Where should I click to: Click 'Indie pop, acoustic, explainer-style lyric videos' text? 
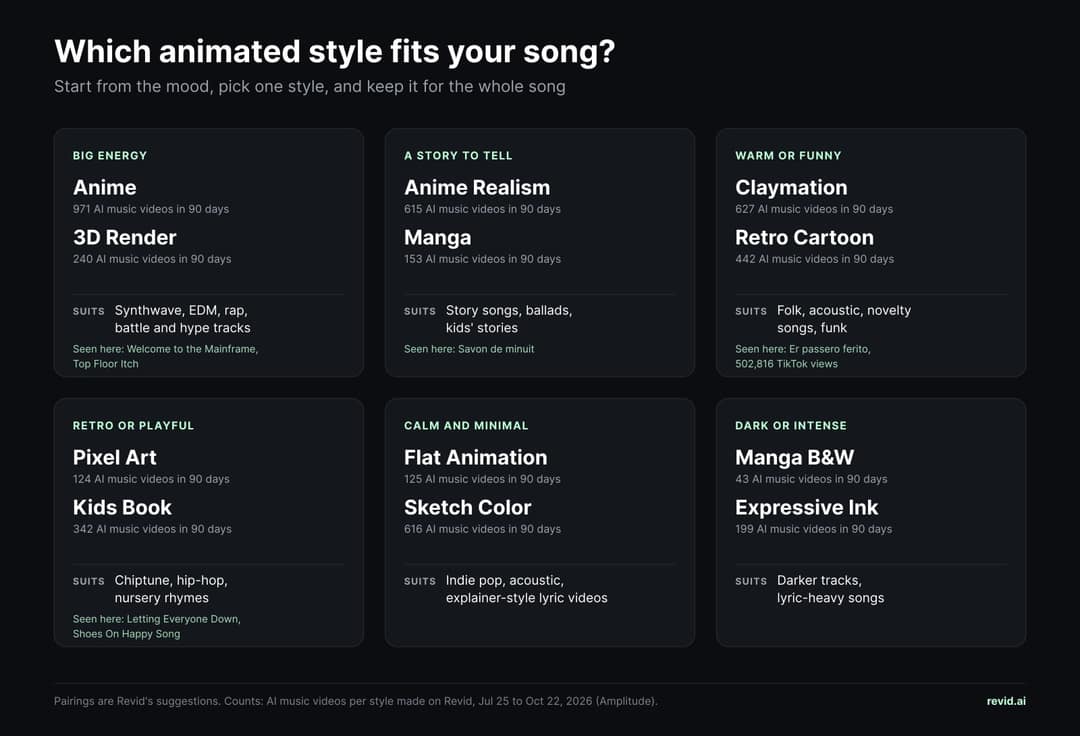527,589
